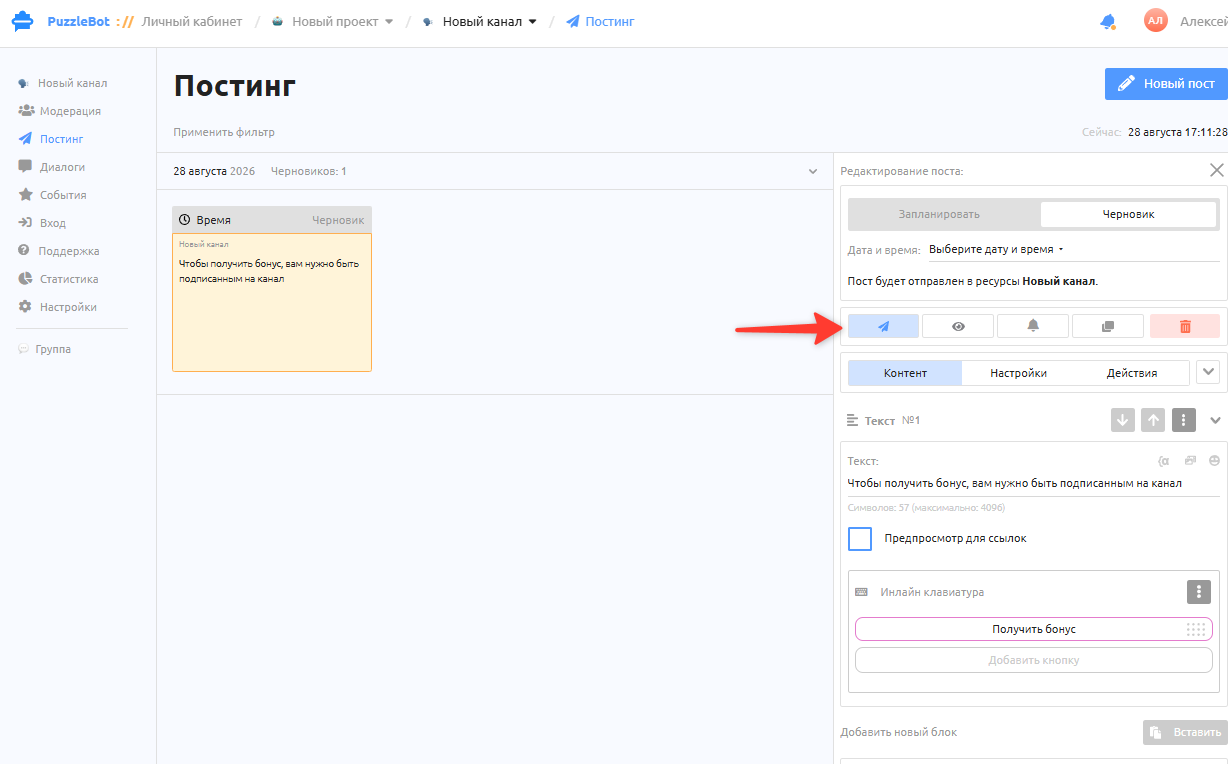Select the yellow draft post card

(x=272, y=289)
